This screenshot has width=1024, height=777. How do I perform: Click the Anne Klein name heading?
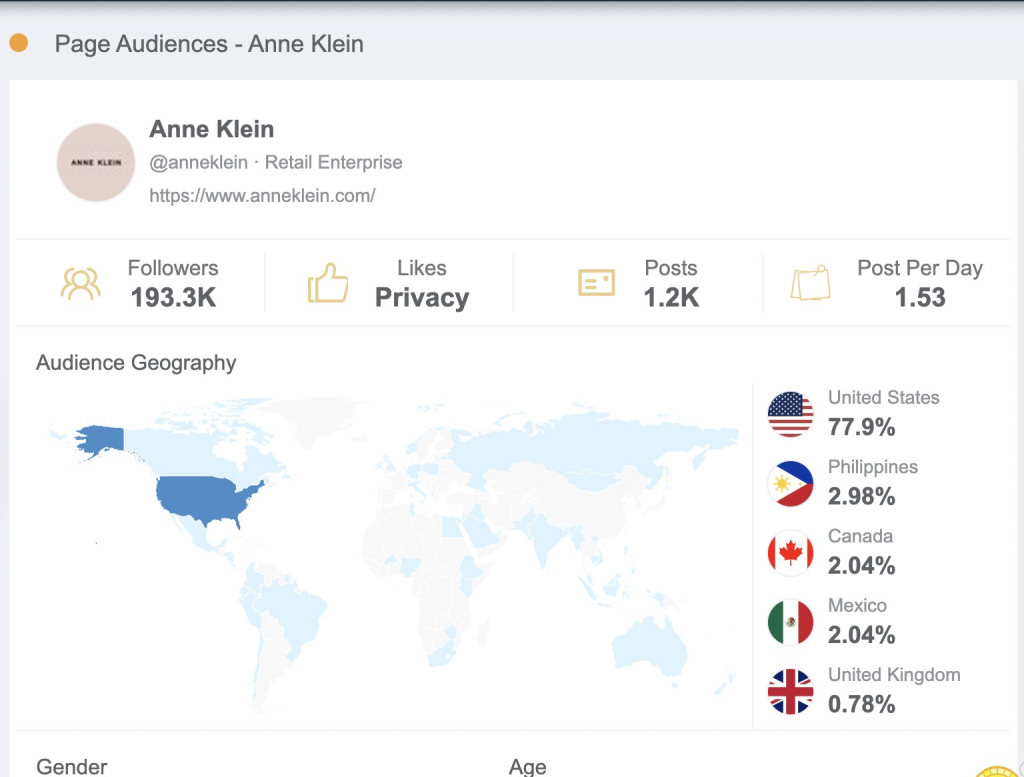coord(212,129)
